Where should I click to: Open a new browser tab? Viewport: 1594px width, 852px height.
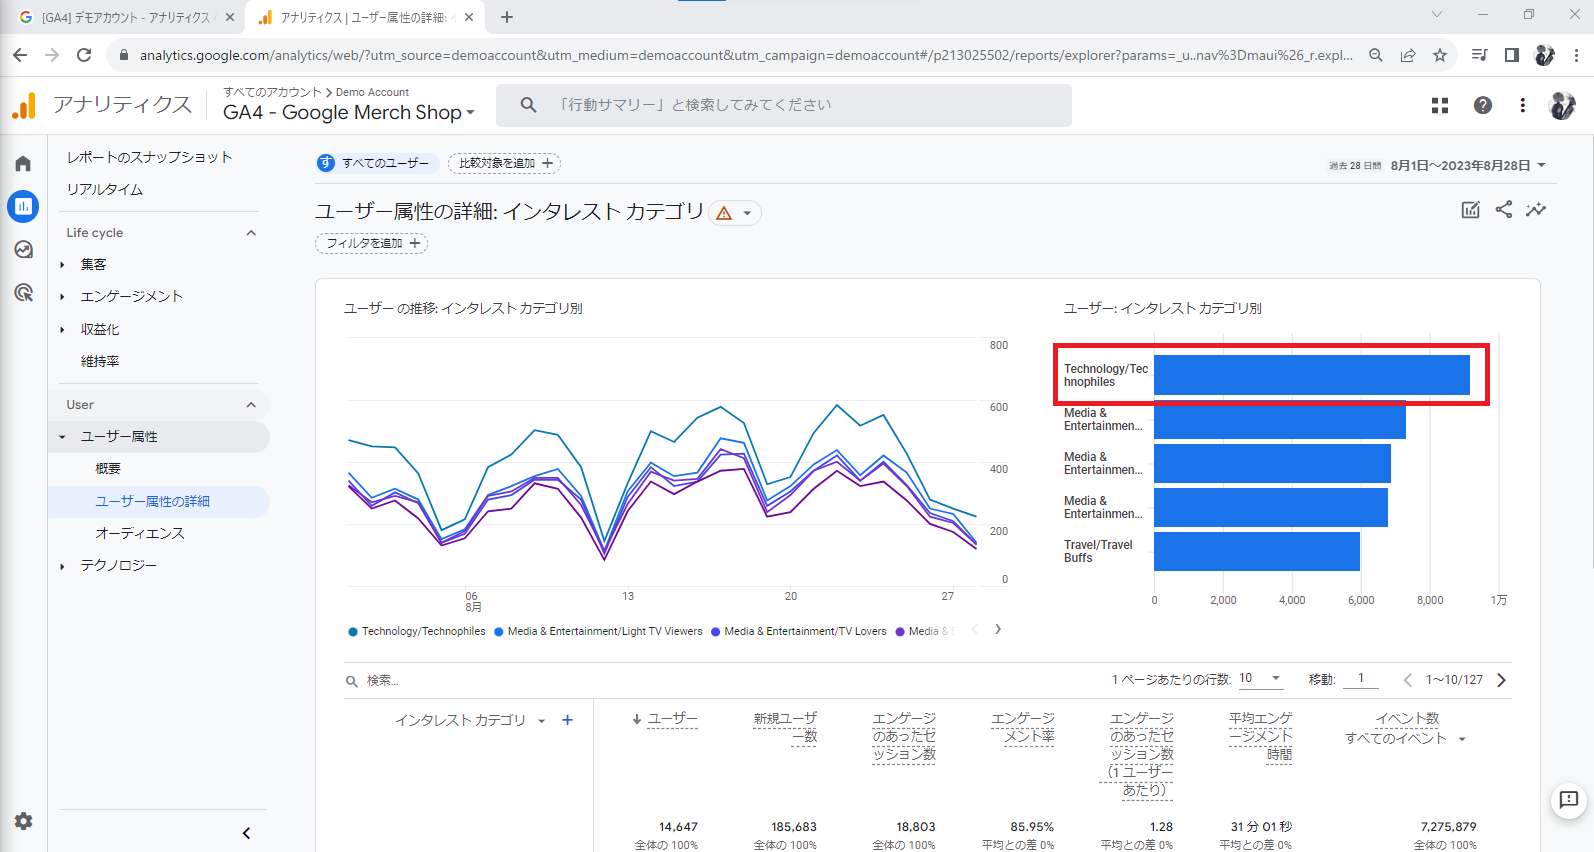tap(507, 17)
